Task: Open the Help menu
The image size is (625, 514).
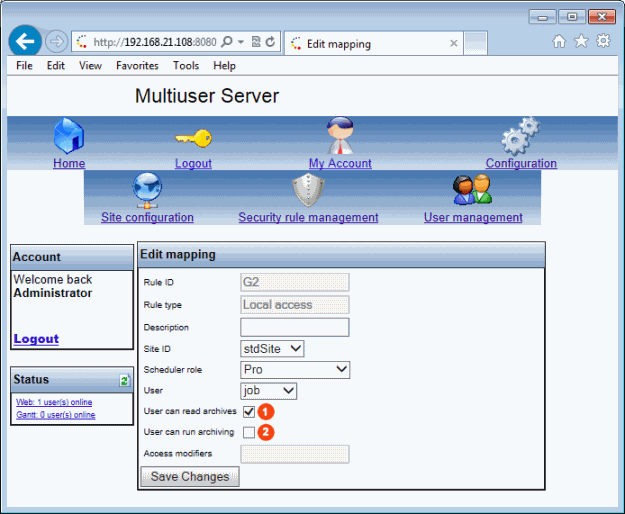Action: (224, 66)
